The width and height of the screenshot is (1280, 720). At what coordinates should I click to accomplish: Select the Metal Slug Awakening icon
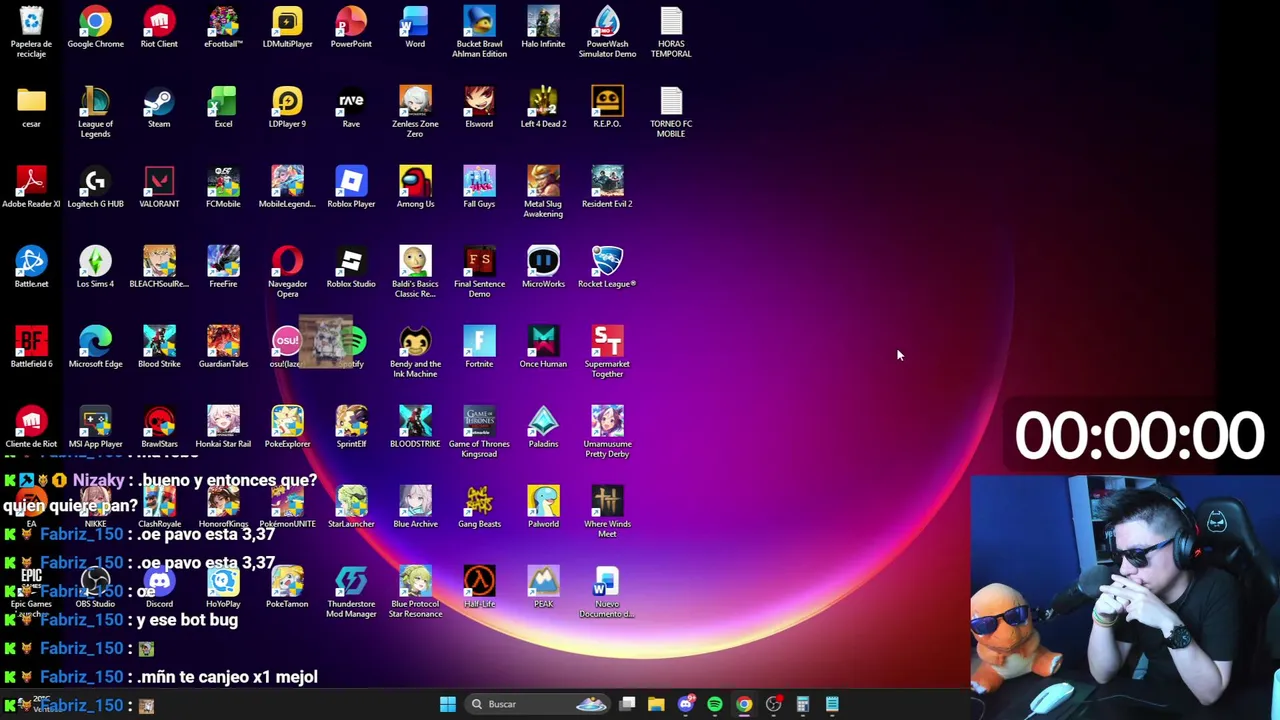click(543, 192)
